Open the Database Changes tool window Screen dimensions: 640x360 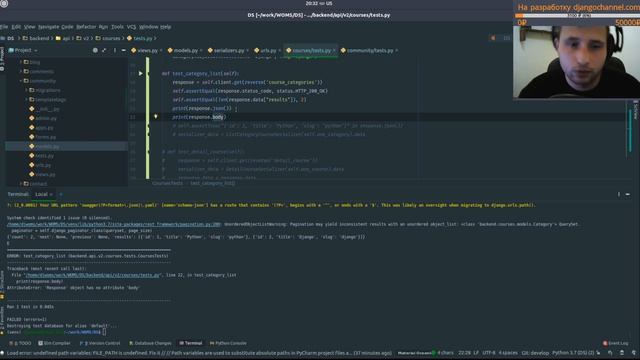(150, 344)
